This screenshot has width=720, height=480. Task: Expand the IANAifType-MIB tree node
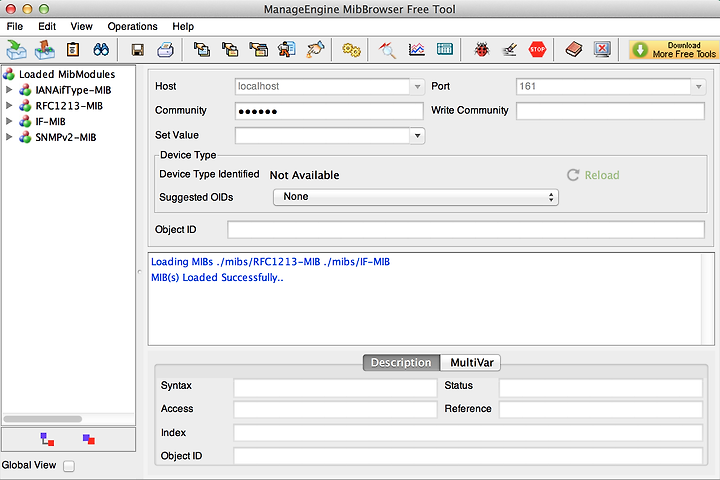9,90
